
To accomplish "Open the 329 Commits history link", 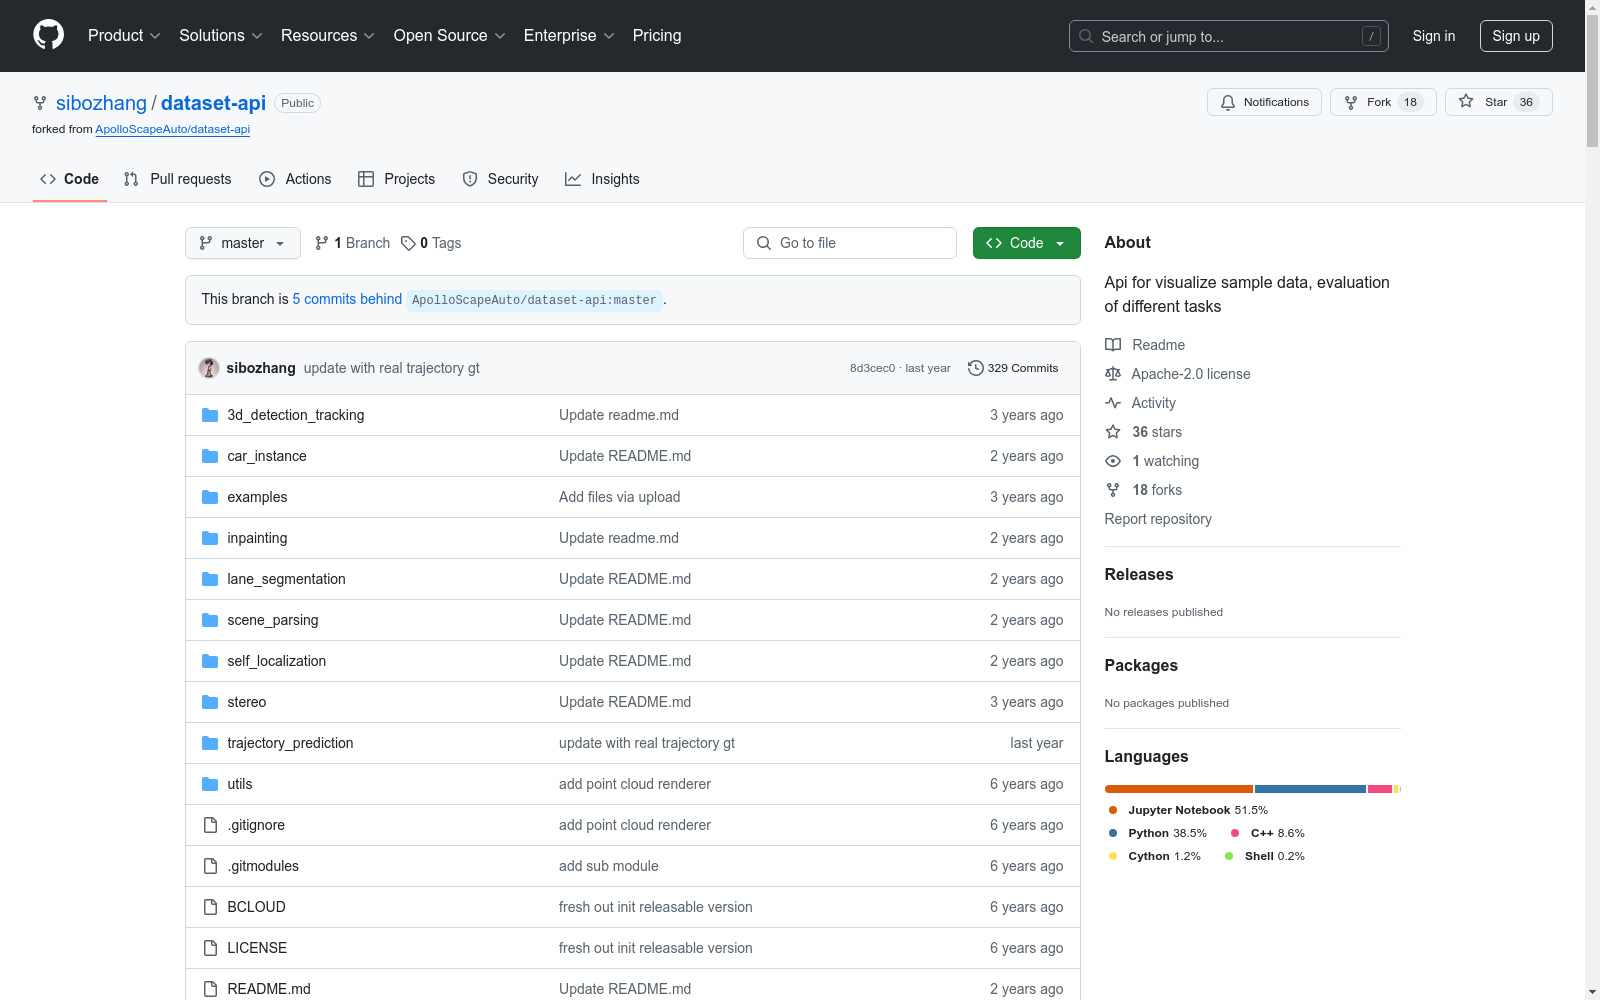I will click(x=1013, y=368).
